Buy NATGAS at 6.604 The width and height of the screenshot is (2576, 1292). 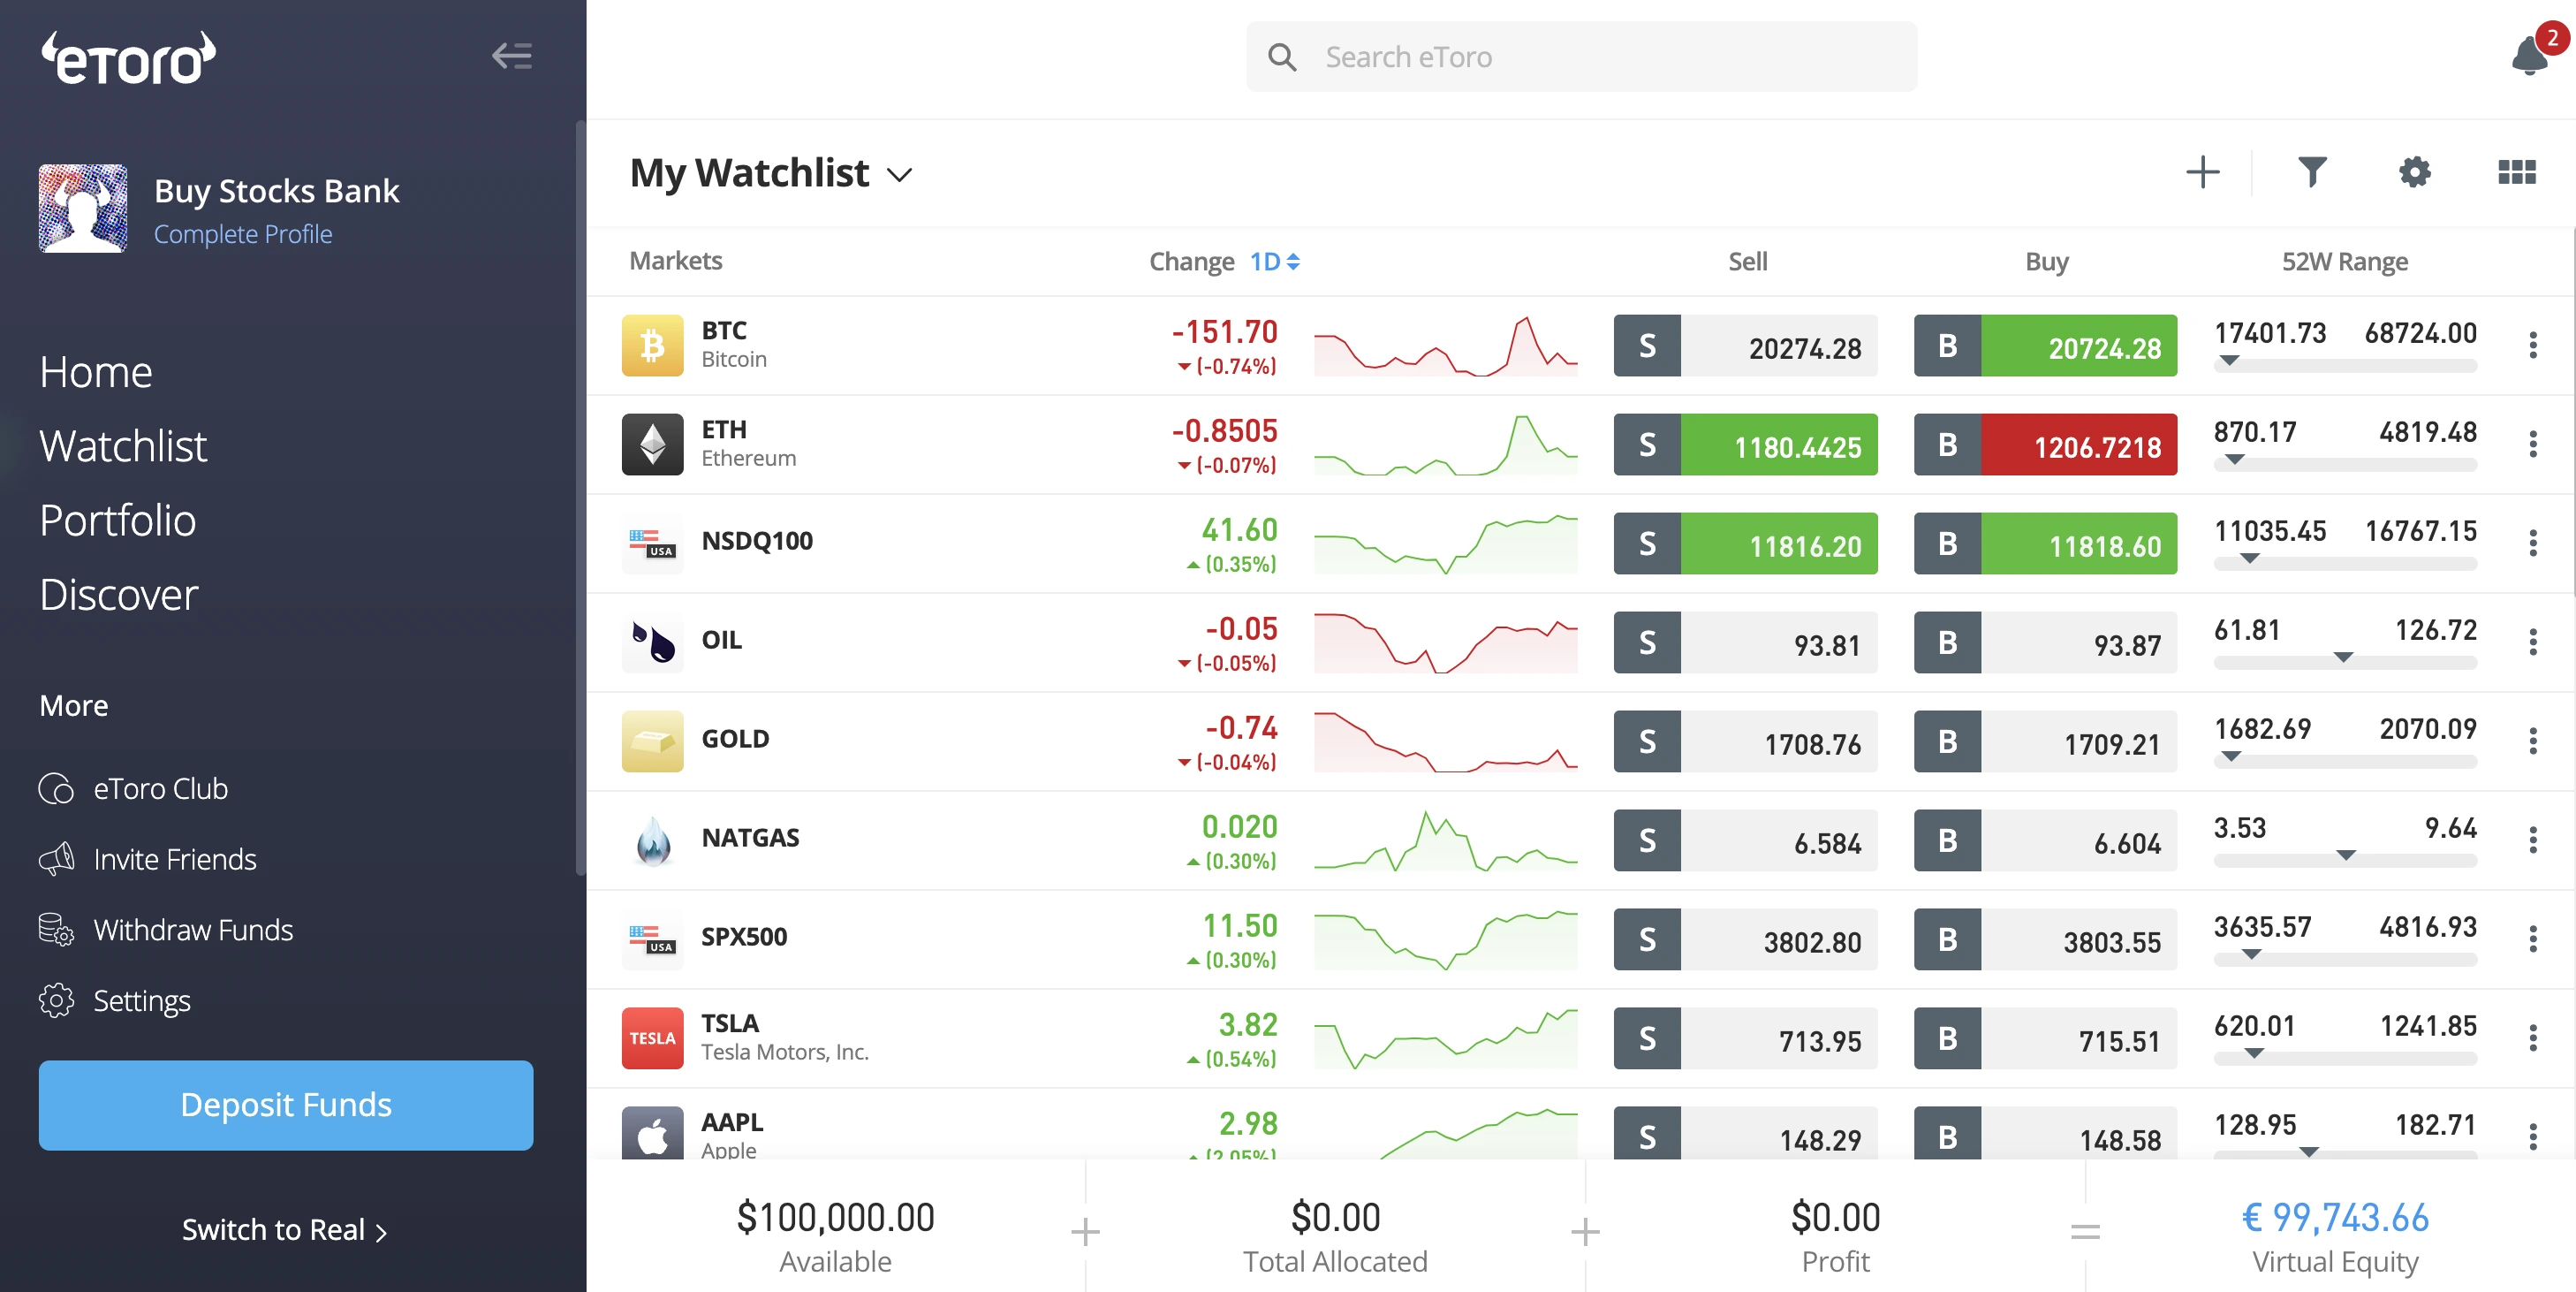[x=2045, y=841]
